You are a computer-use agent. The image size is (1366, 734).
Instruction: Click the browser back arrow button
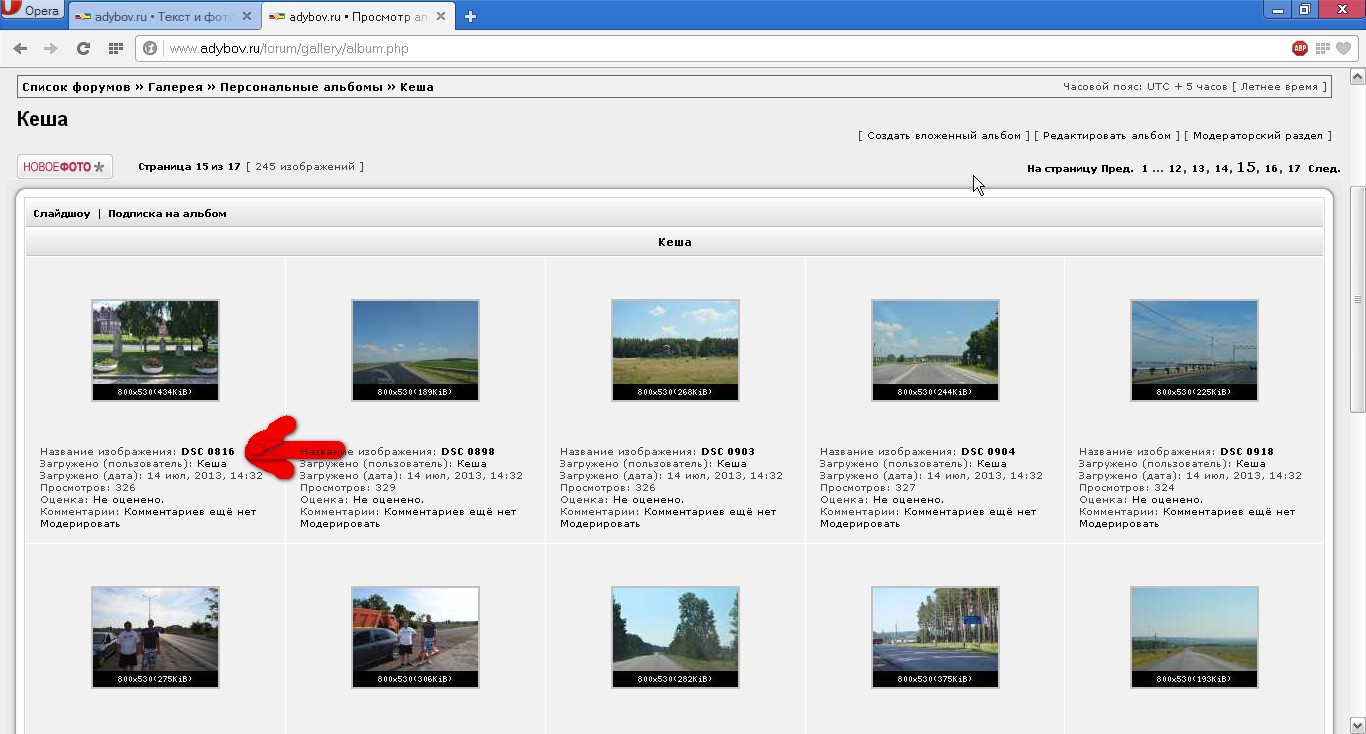click(20, 48)
